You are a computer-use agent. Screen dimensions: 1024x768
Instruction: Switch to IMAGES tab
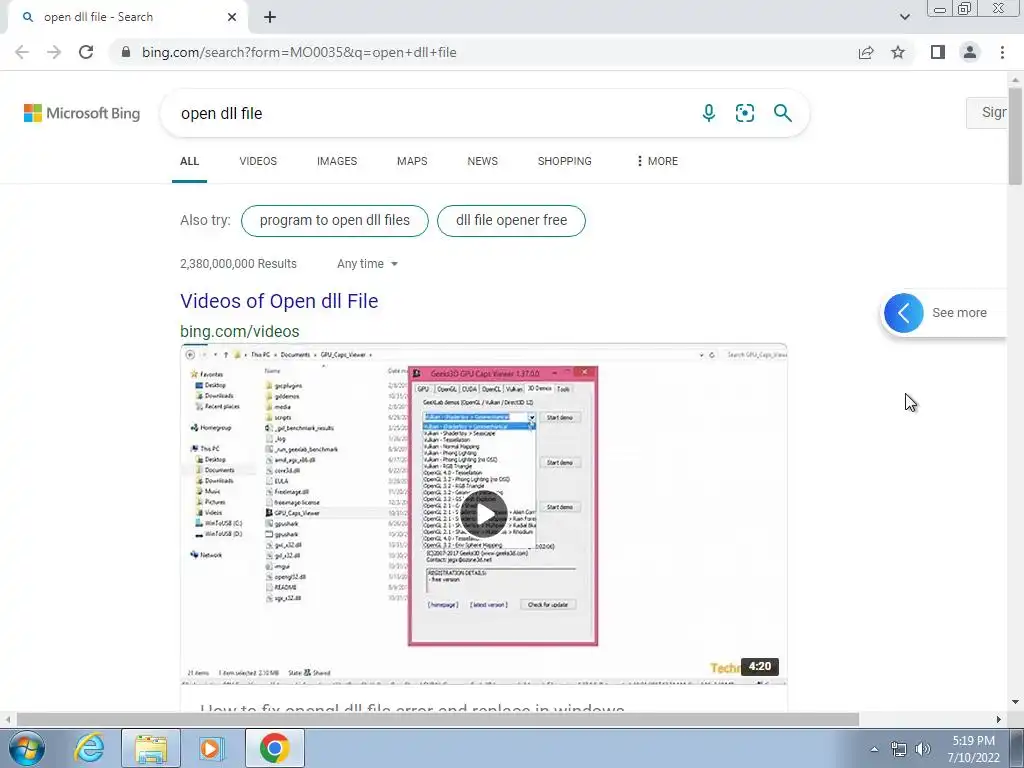337,161
